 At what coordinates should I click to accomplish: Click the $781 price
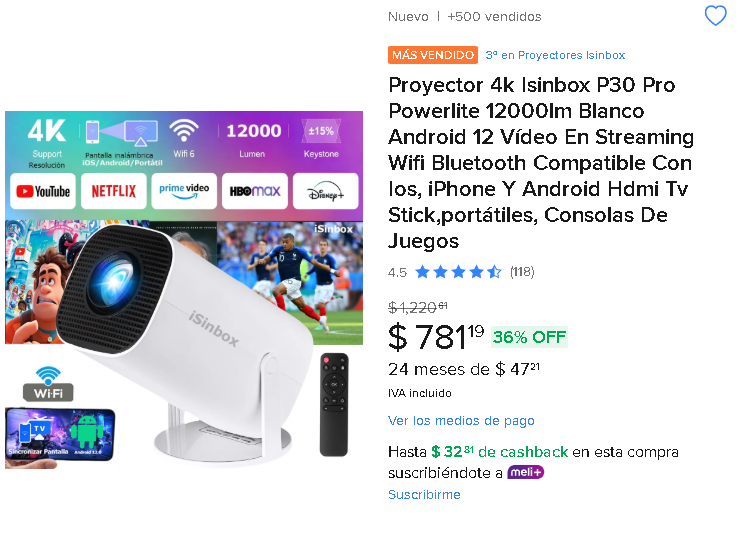(x=436, y=336)
